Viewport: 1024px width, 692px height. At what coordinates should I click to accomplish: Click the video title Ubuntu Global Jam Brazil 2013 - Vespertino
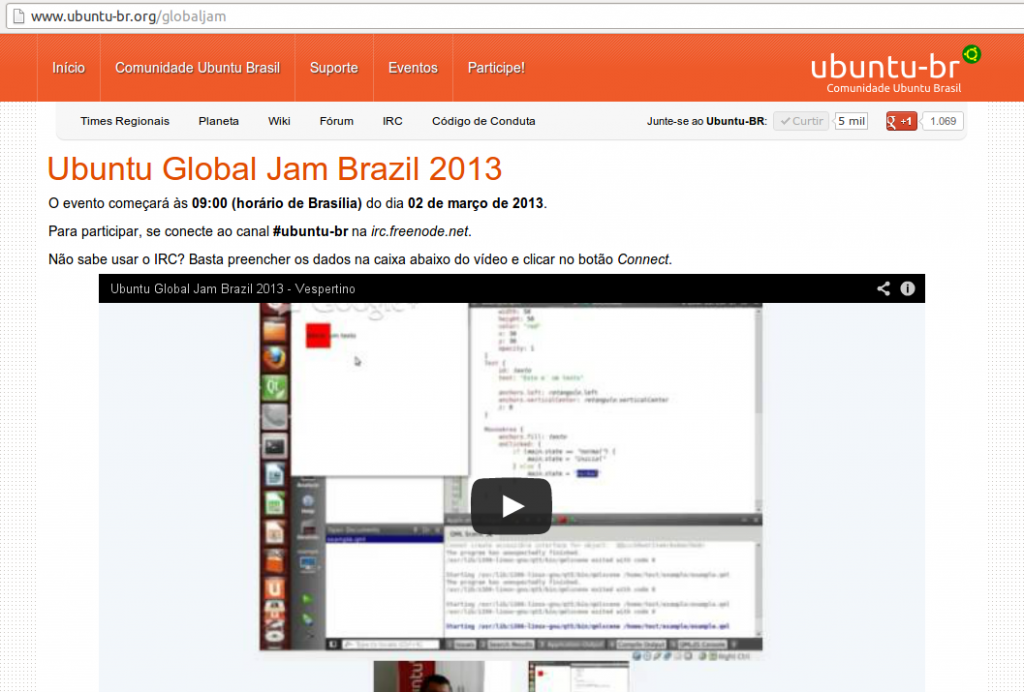(232, 289)
